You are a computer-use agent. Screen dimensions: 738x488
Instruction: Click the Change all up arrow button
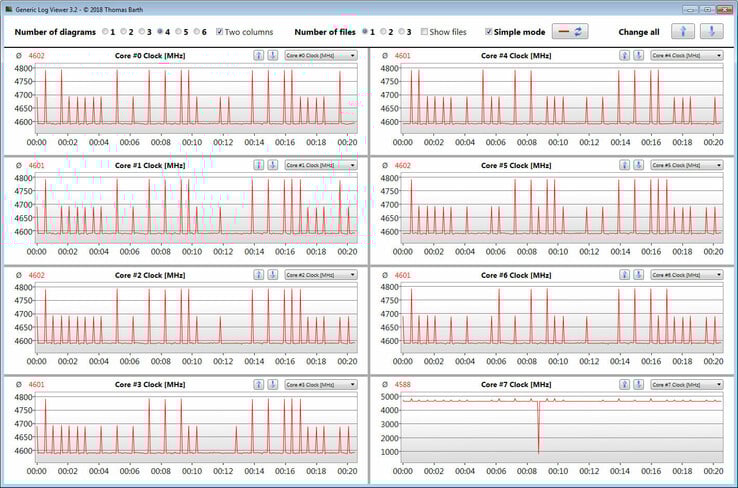coord(683,32)
